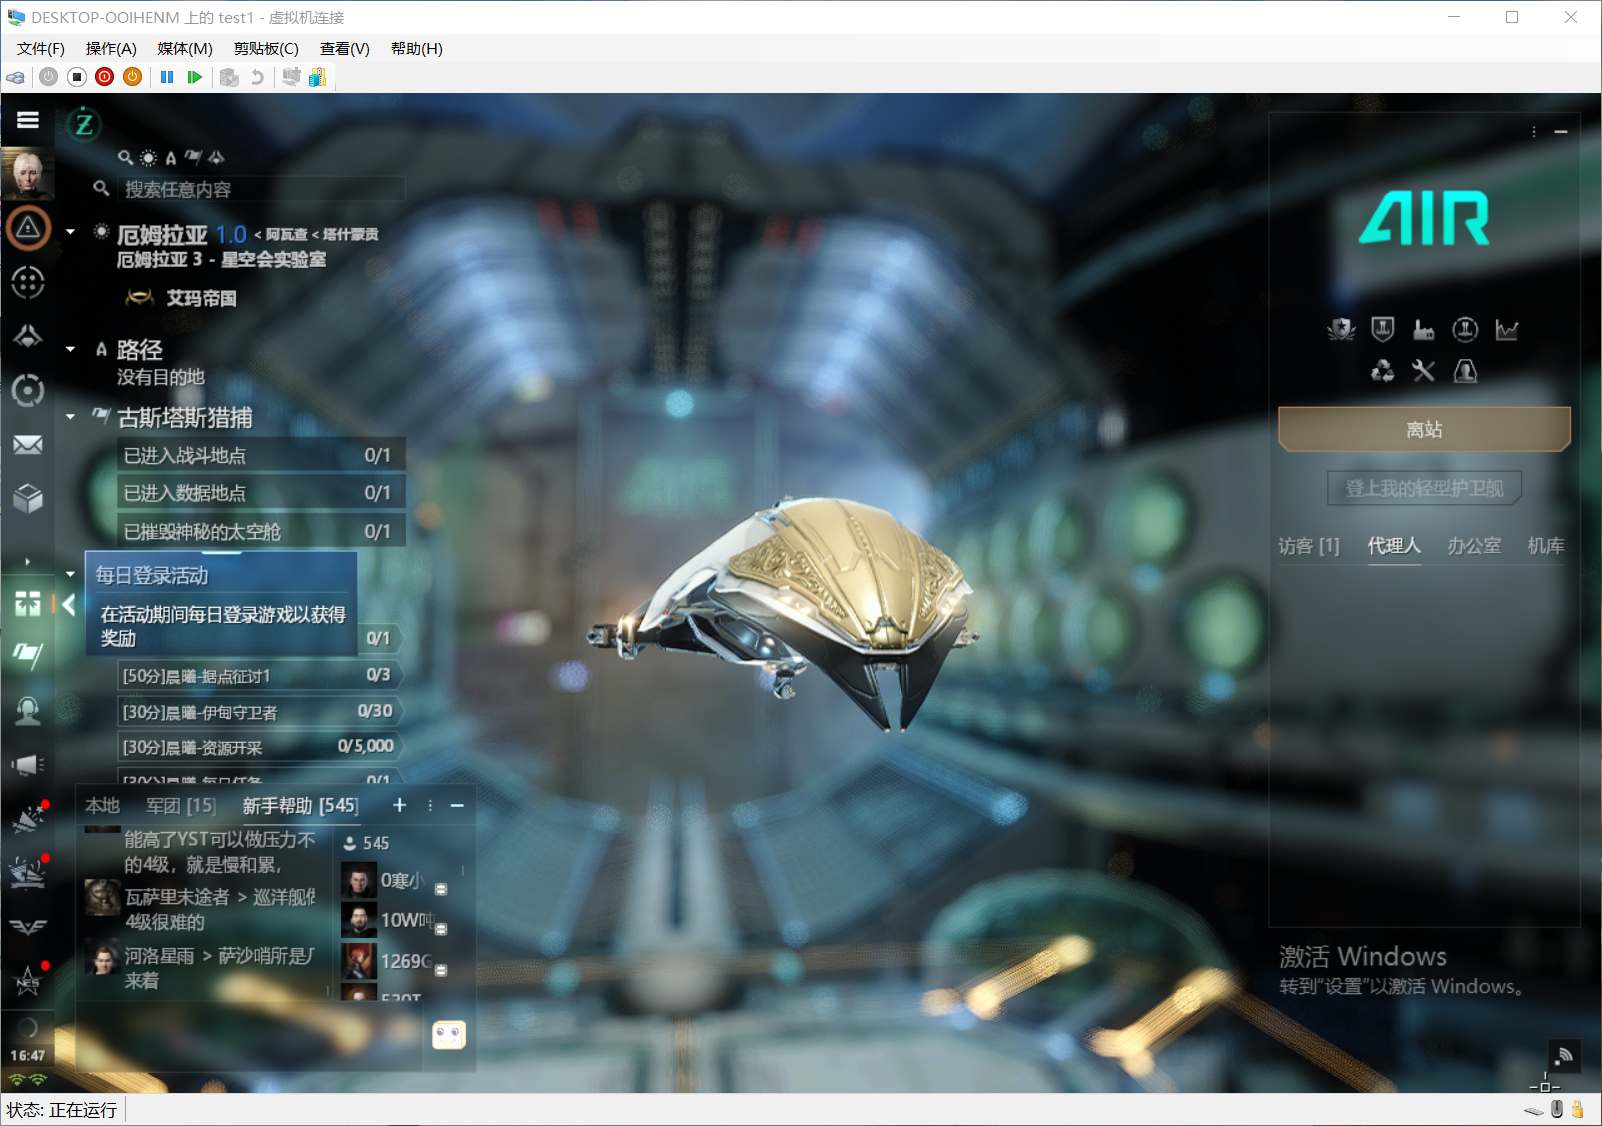Open the 办公室 station tab

(1474, 545)
